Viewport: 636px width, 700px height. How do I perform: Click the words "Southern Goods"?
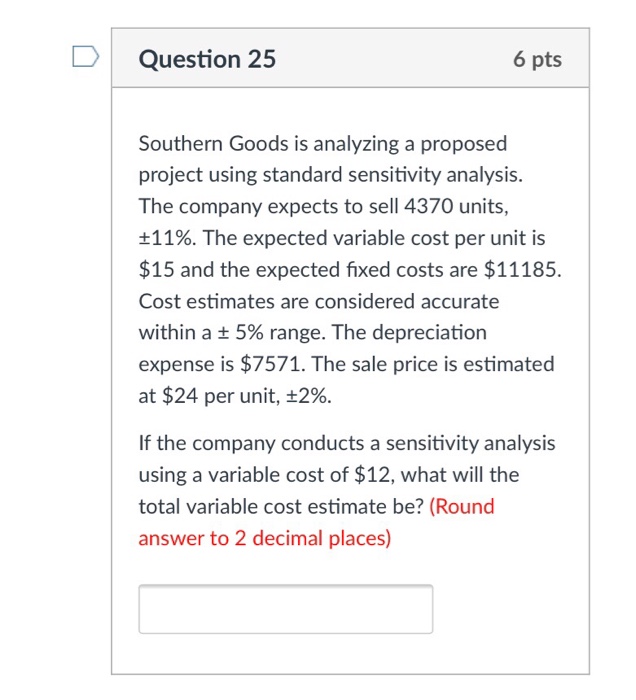(200, 144)
